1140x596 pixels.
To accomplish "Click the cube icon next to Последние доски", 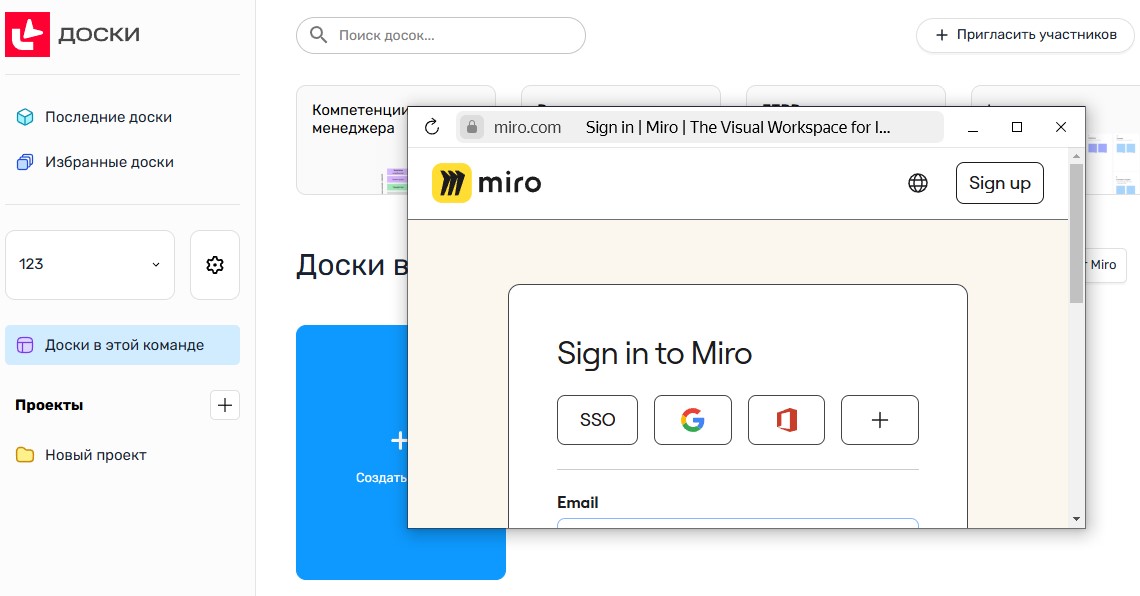I will (25, 117).
